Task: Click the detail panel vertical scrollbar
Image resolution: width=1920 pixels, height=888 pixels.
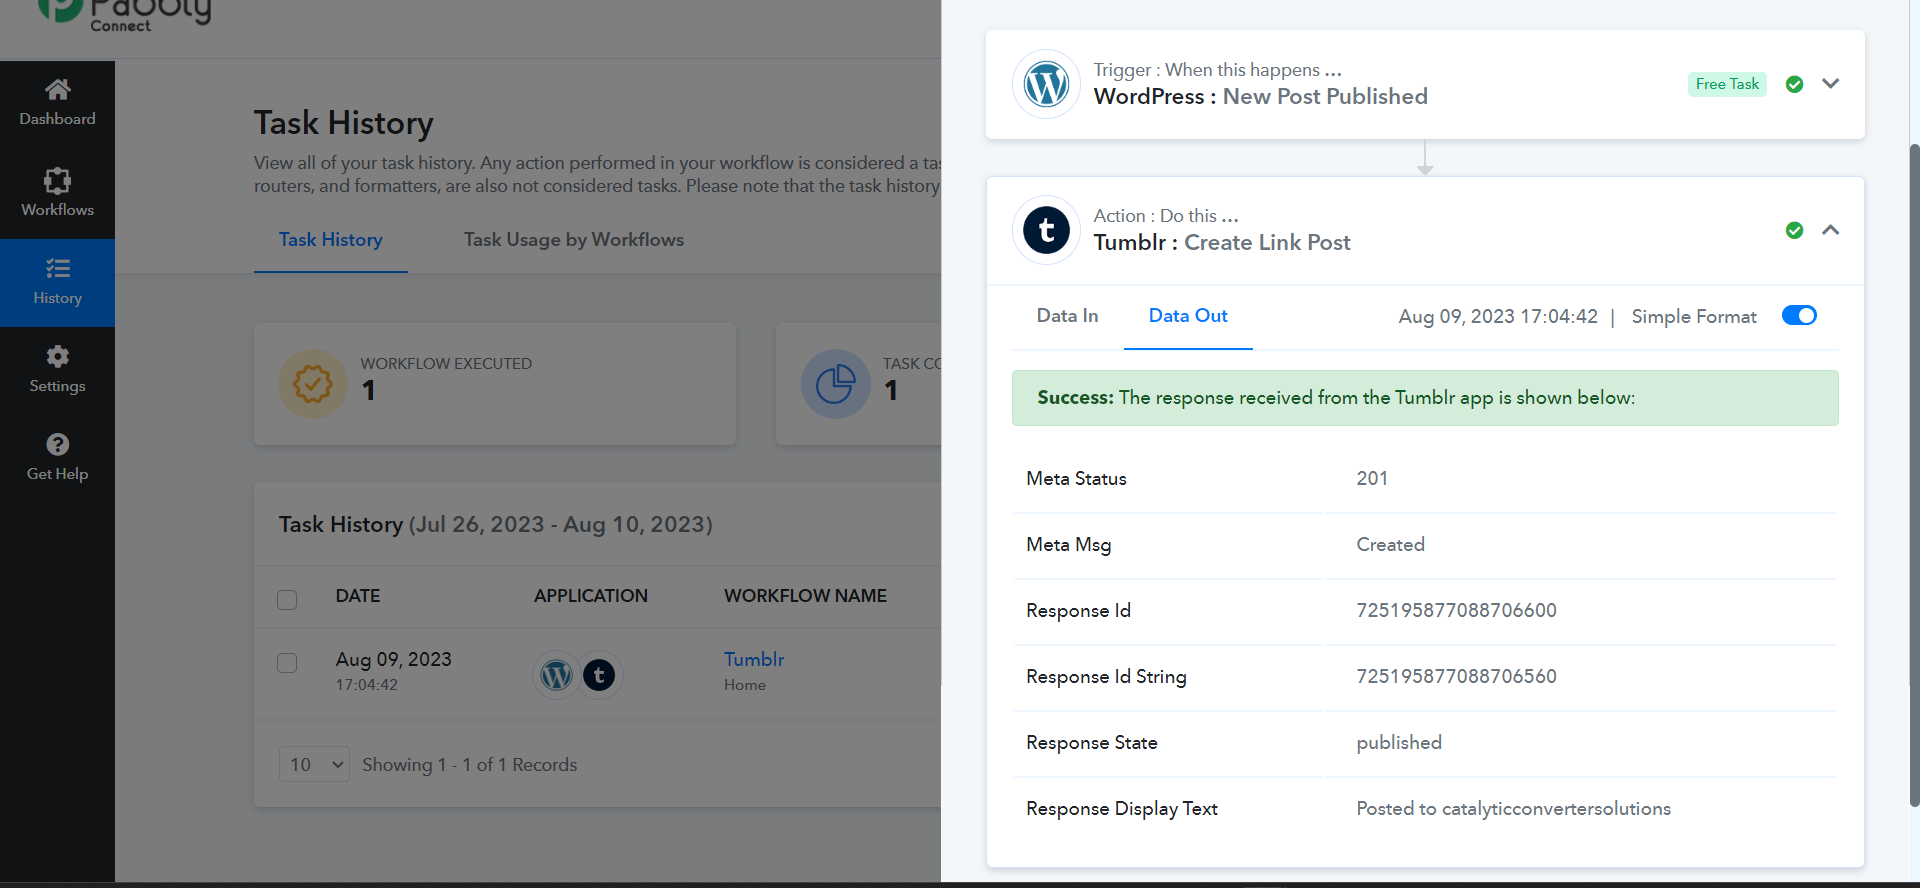Action: pos(1914,475)
